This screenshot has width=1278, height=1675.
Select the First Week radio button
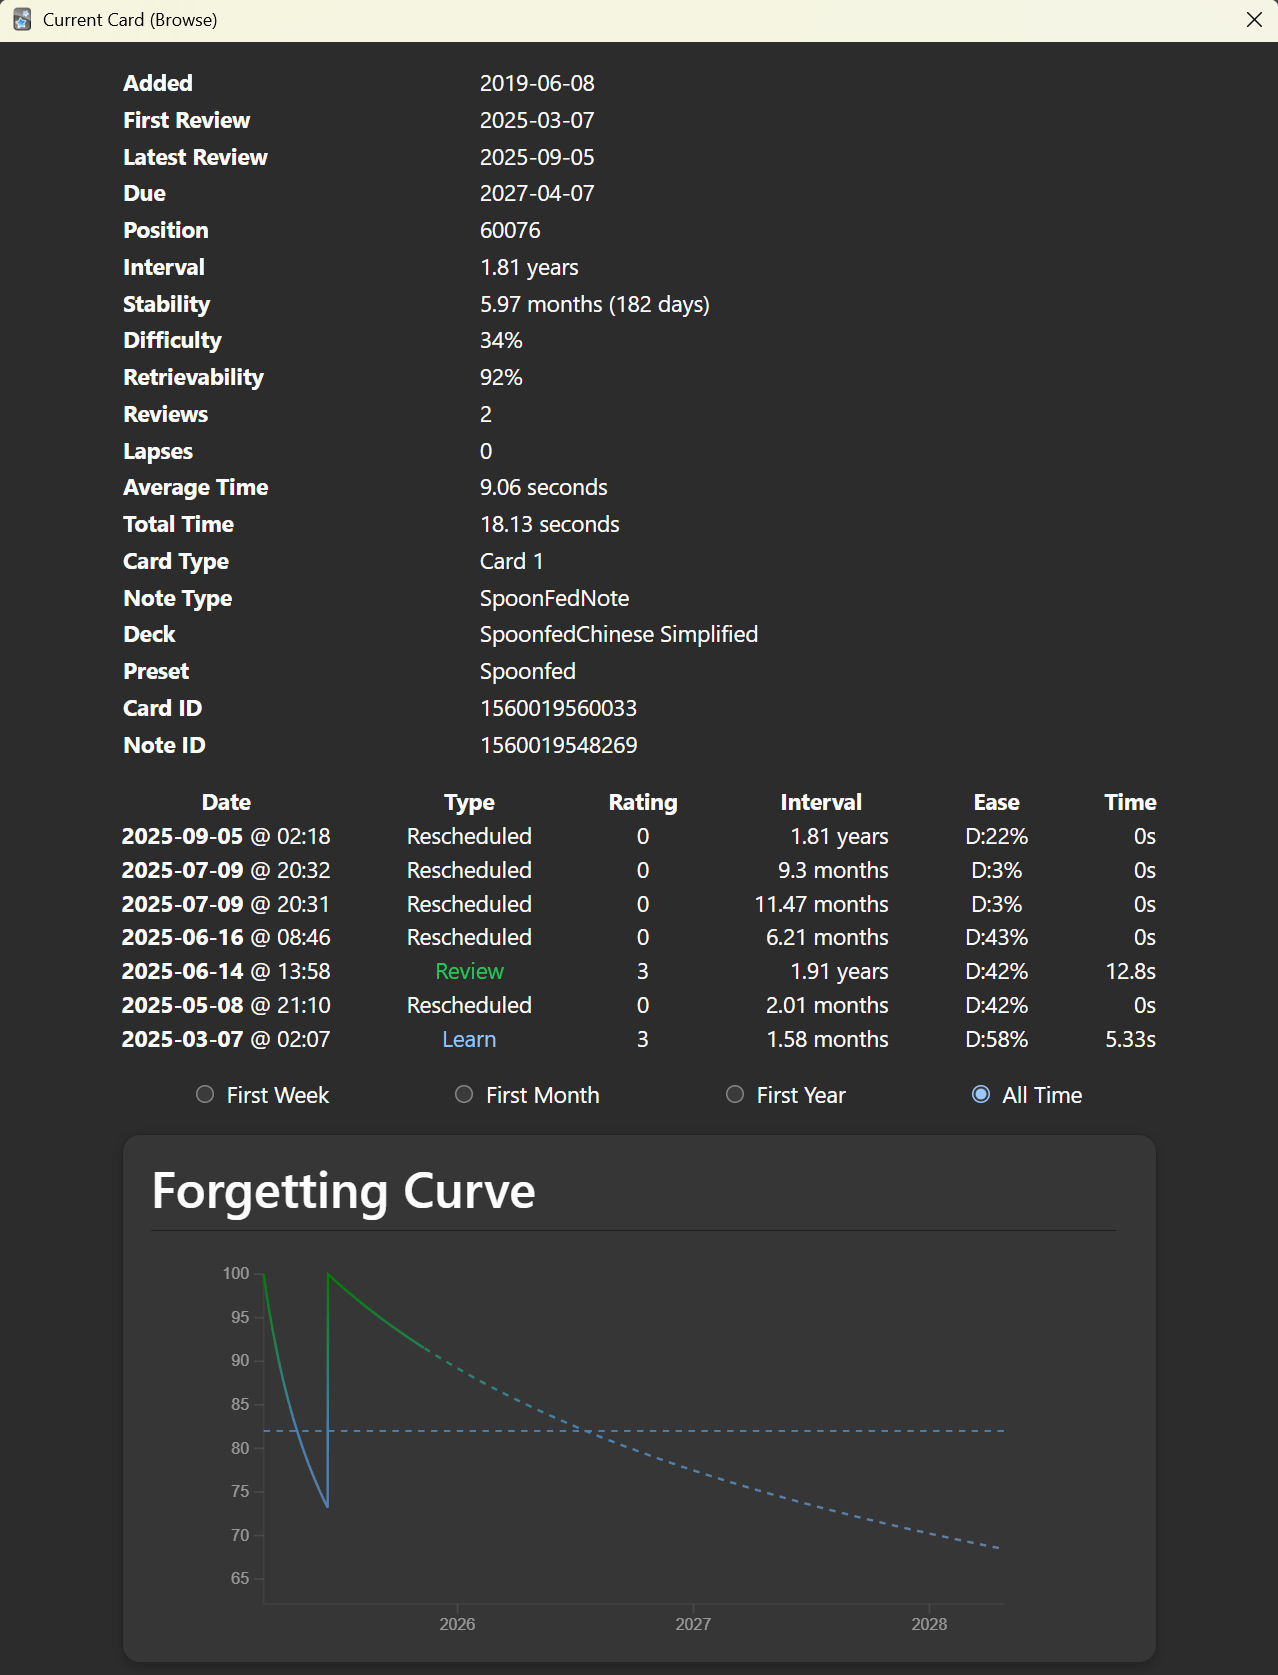click(x=205, y=1095)
